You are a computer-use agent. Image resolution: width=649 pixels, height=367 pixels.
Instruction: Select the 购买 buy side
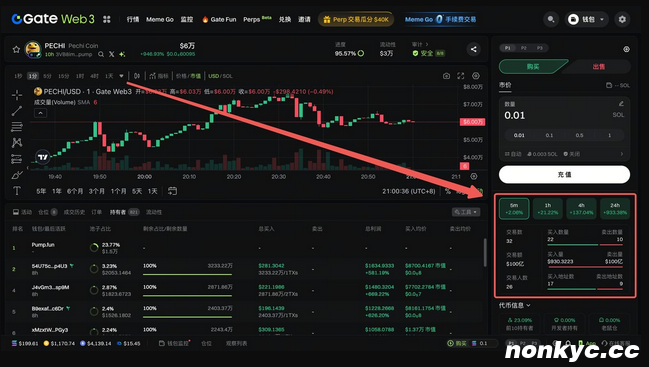[533, 67]
